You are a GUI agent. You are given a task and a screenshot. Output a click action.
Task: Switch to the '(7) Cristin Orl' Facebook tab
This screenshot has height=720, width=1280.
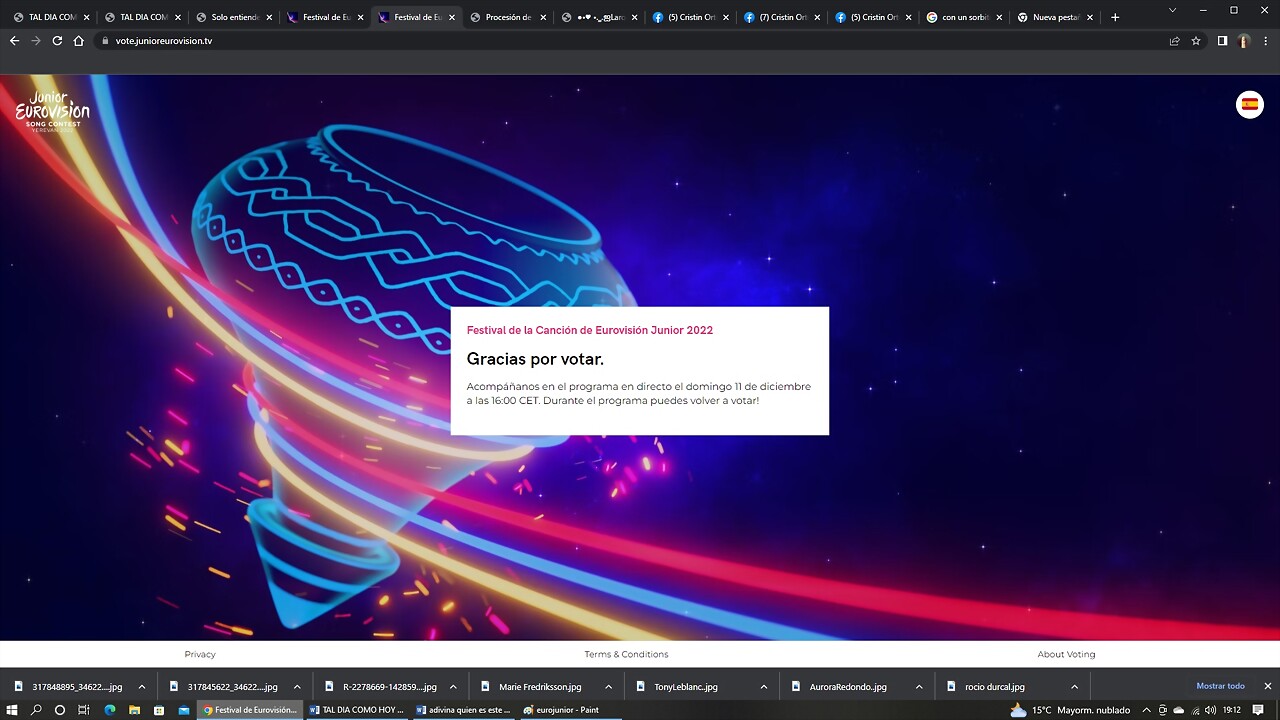[781, 17]
